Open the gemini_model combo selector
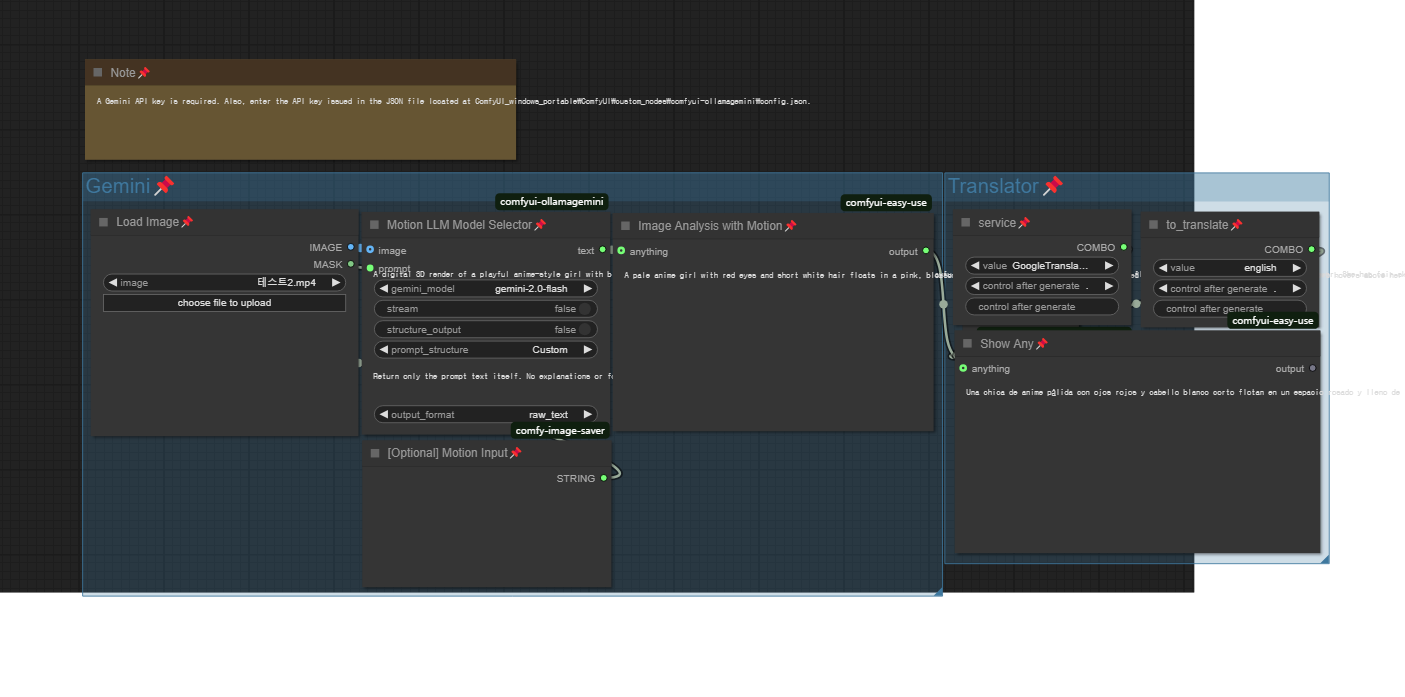The height and width of the screenshot is (697, 1405). click(x=486, y=288)
